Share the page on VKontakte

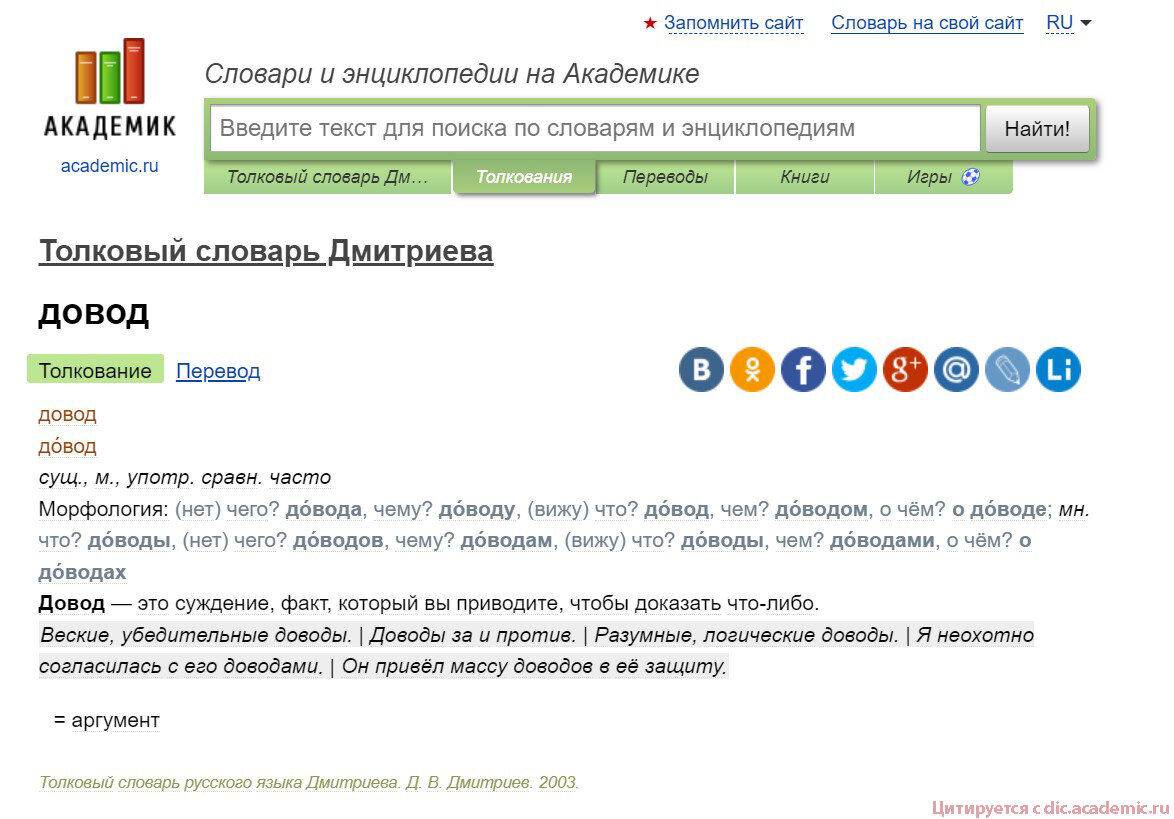tap(701, 370)
